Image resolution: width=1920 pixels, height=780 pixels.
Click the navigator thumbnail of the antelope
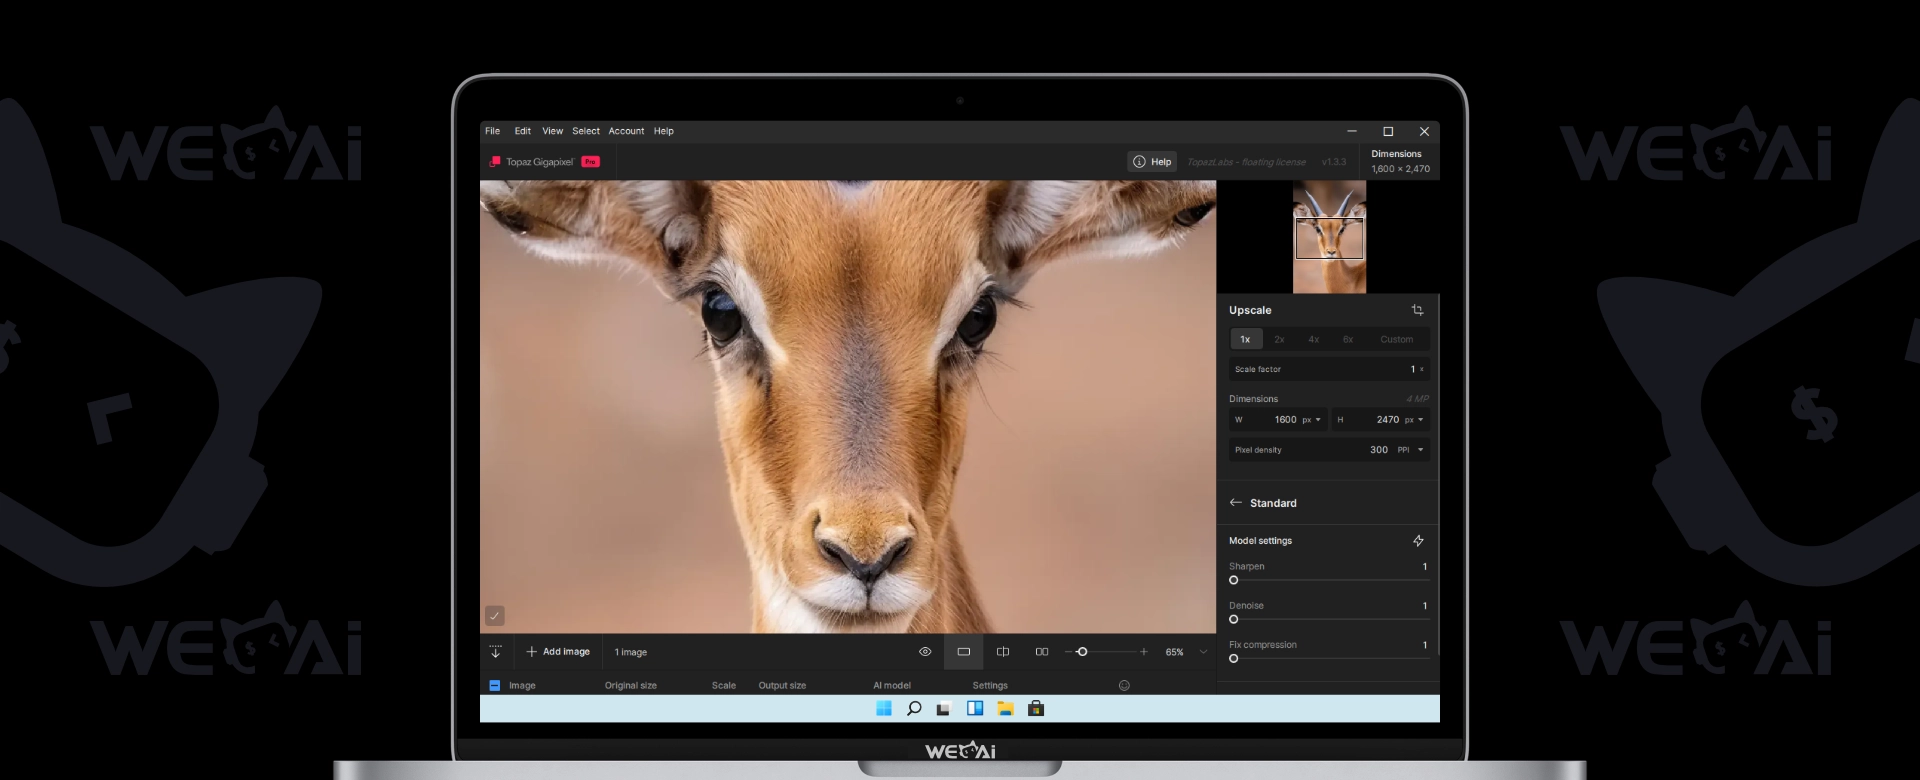(1329, 237)
